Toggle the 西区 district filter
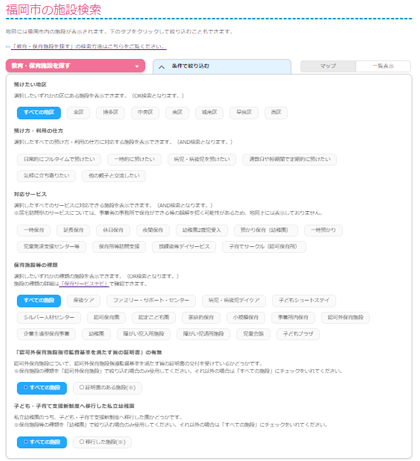420x461 pixels. [x=276, y=113]
